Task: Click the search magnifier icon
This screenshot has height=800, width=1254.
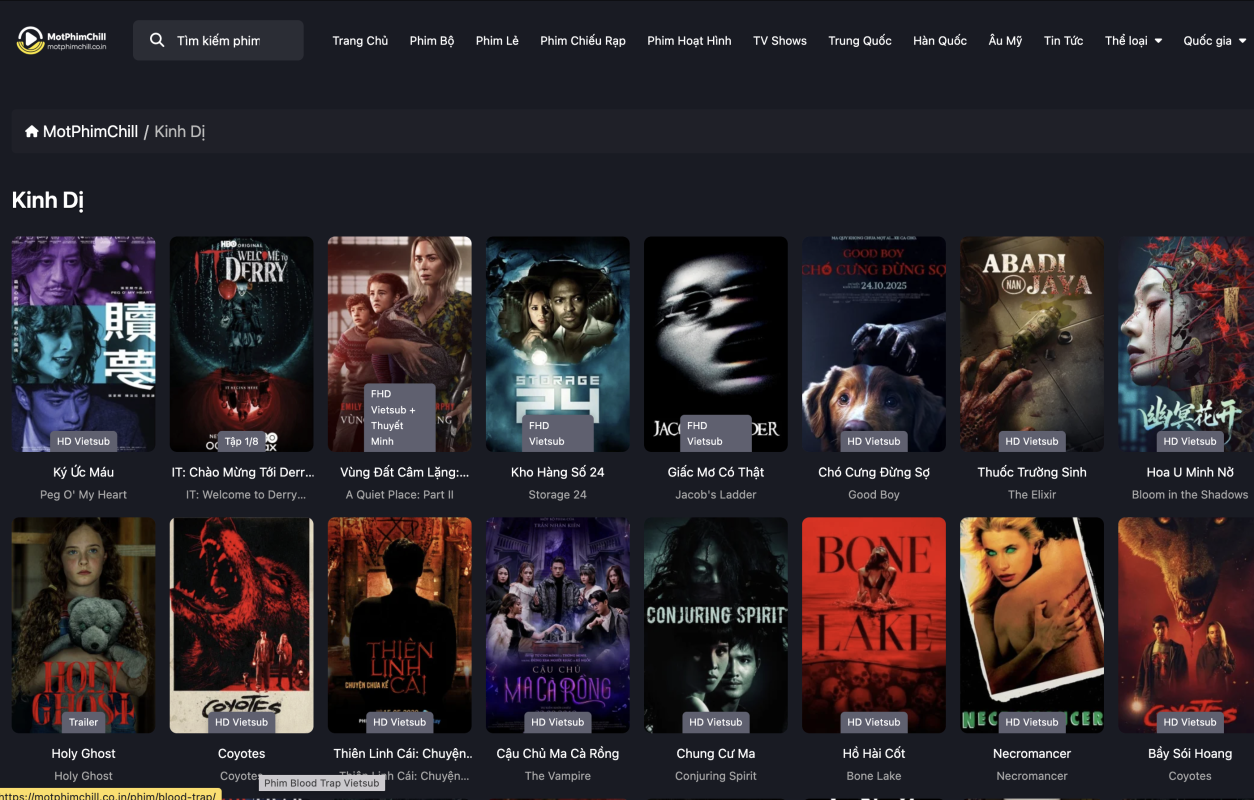Action: point(157,40)
